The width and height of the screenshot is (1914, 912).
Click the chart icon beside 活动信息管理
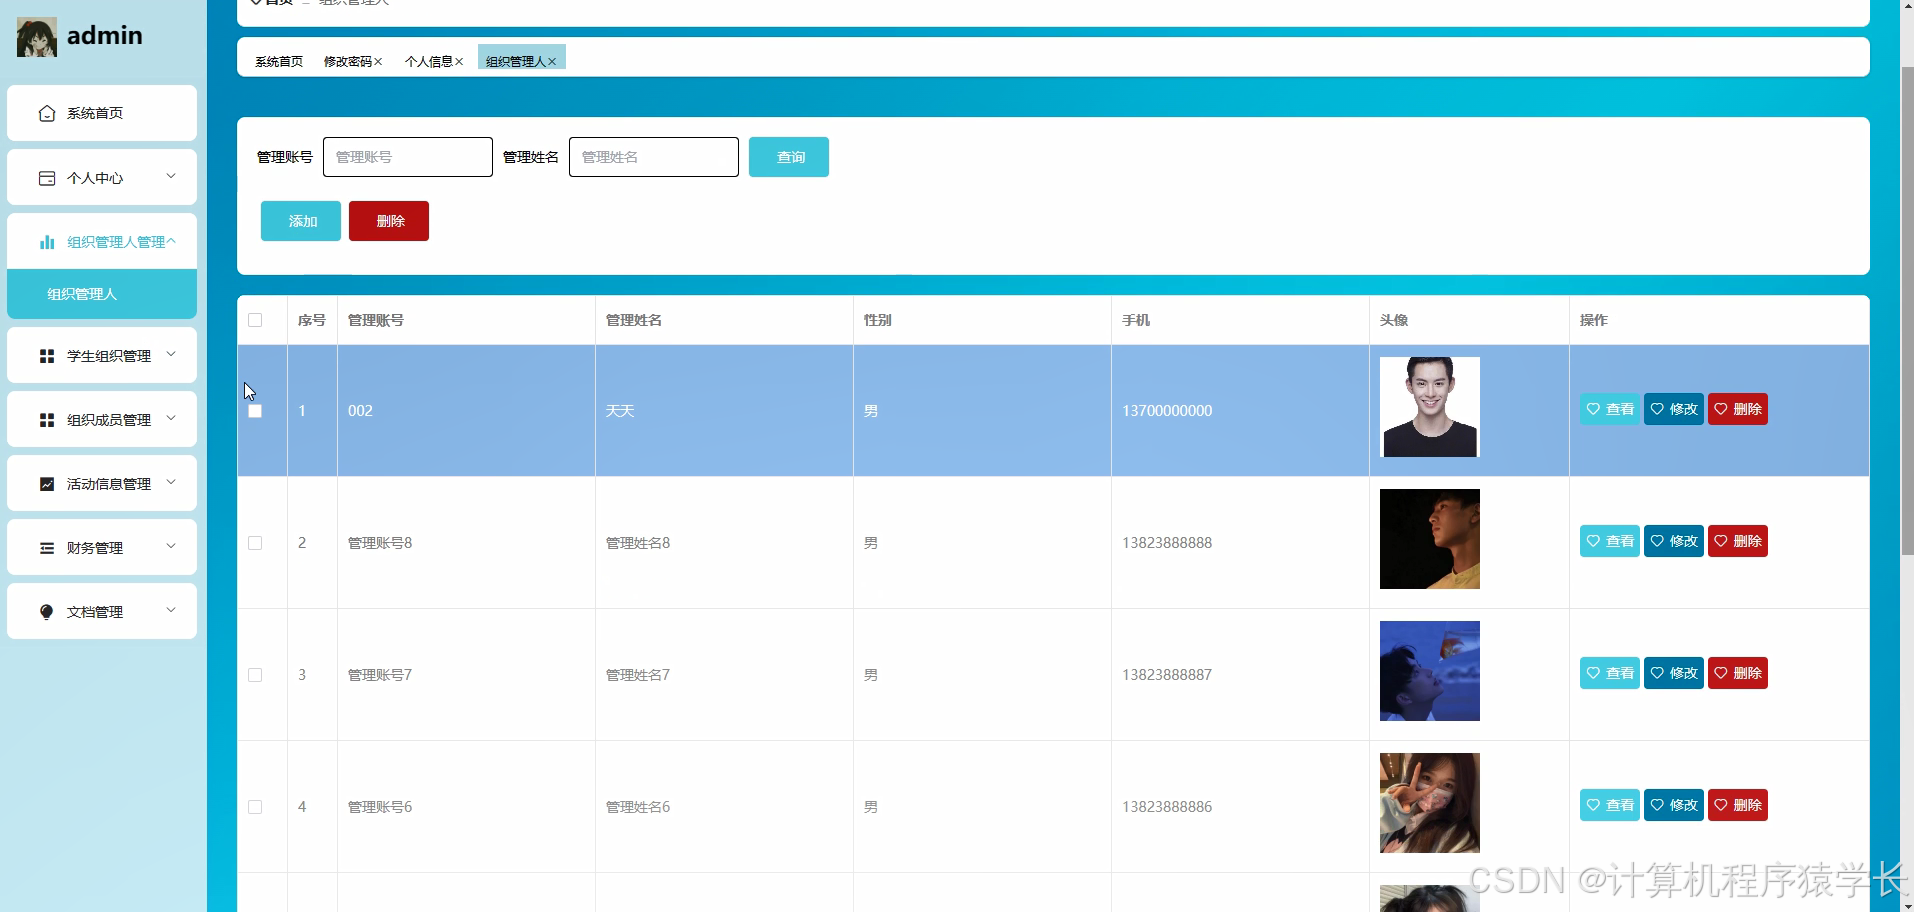coord(47,484)
